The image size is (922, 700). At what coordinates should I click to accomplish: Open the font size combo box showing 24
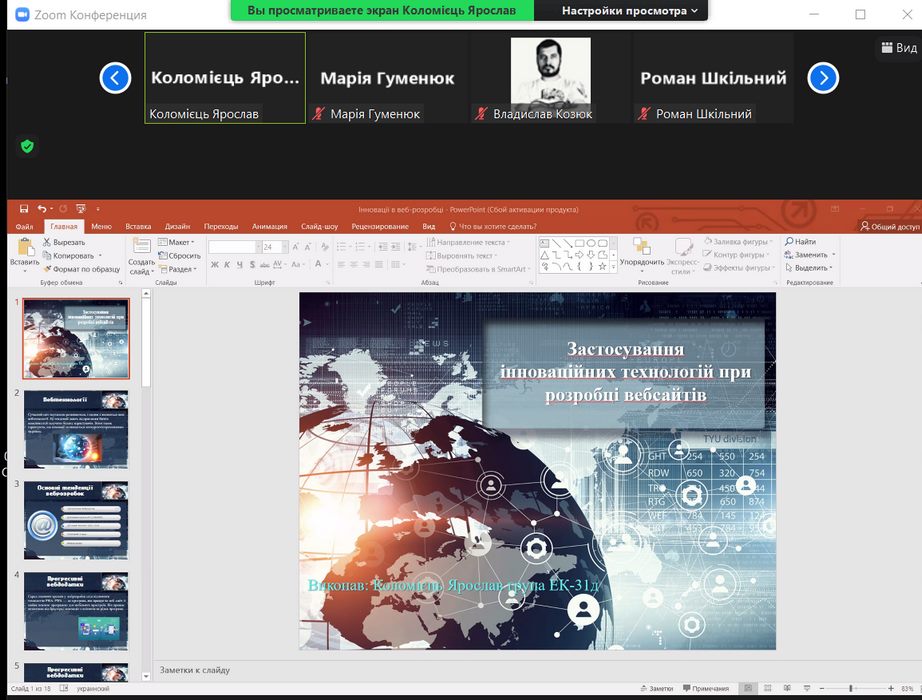tap(271, 247)
